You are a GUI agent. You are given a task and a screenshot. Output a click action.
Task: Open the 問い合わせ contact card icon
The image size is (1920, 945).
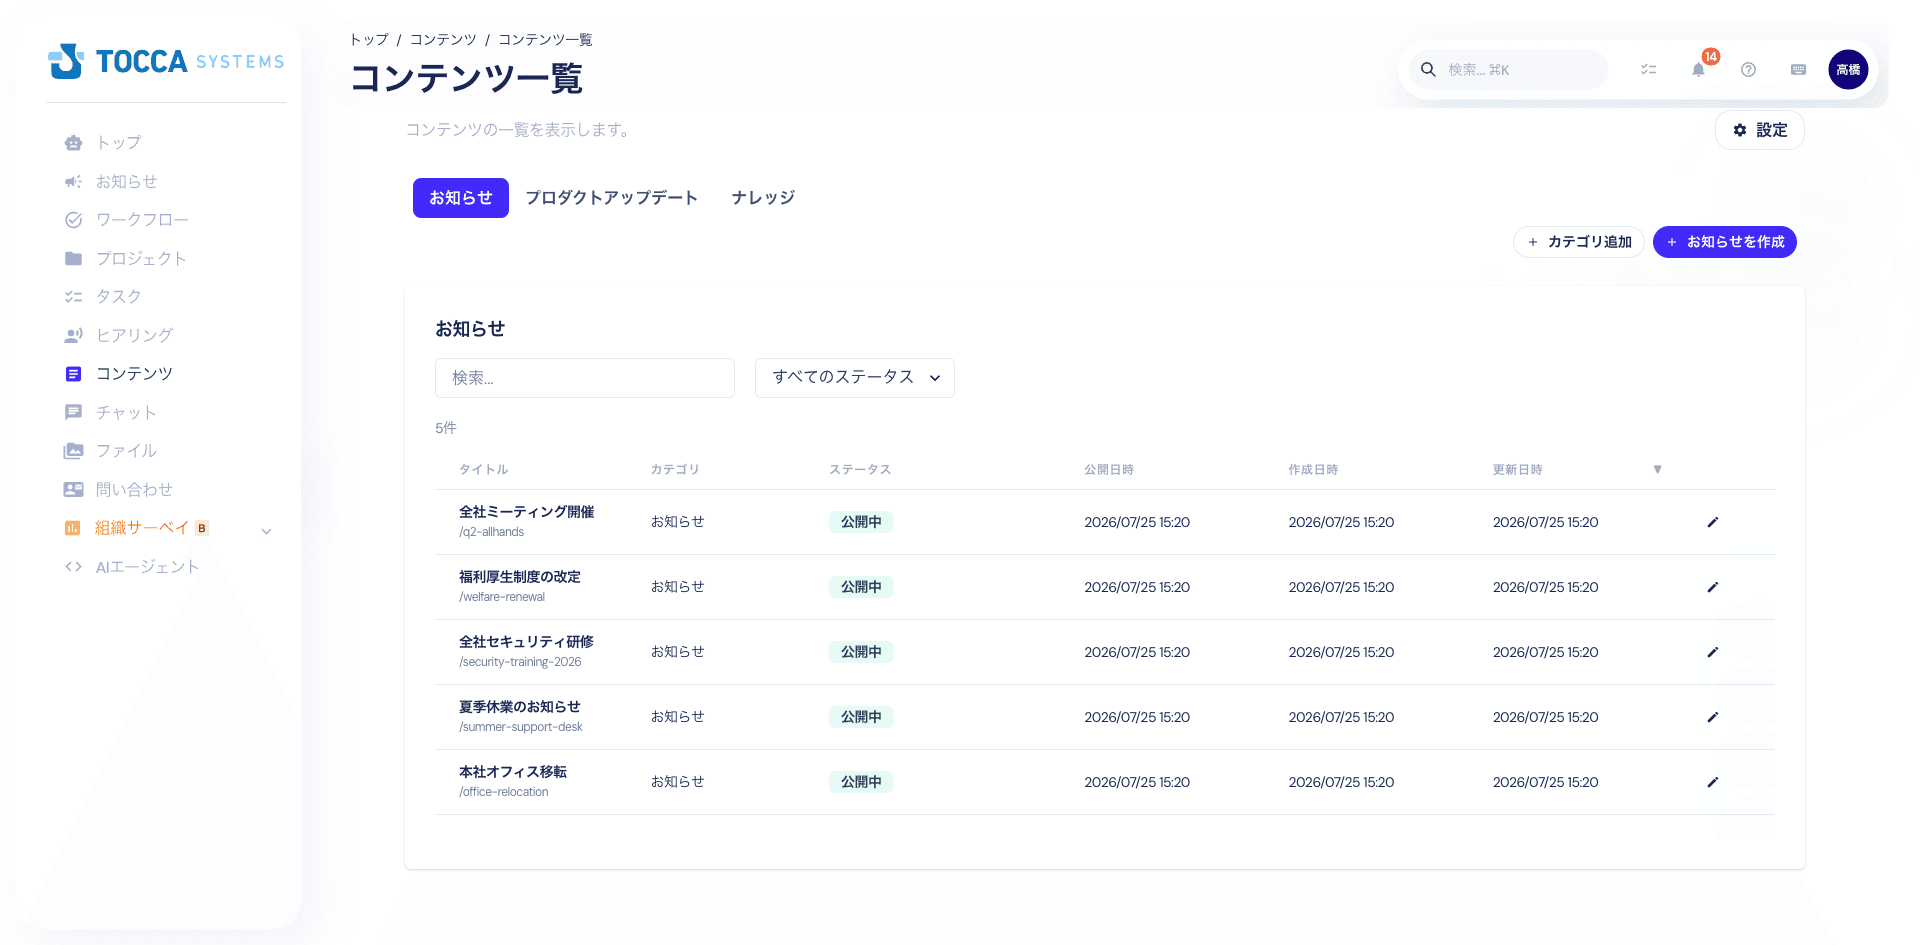pos(73,489)
